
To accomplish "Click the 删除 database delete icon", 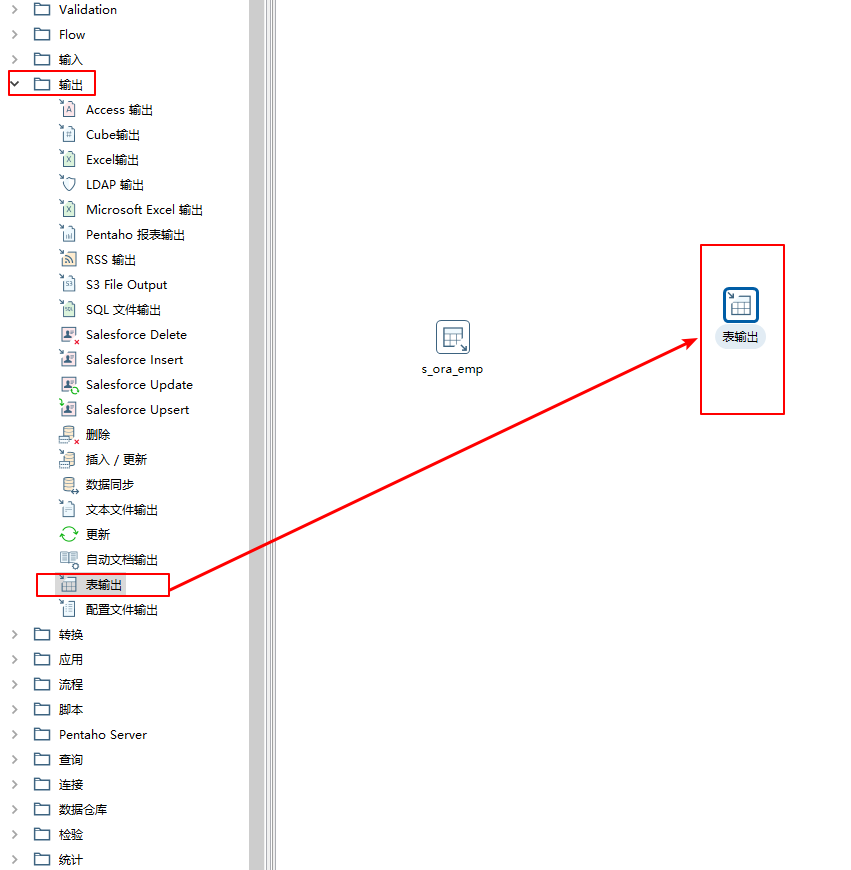I will pyautogui.click(x=69, y=434).
